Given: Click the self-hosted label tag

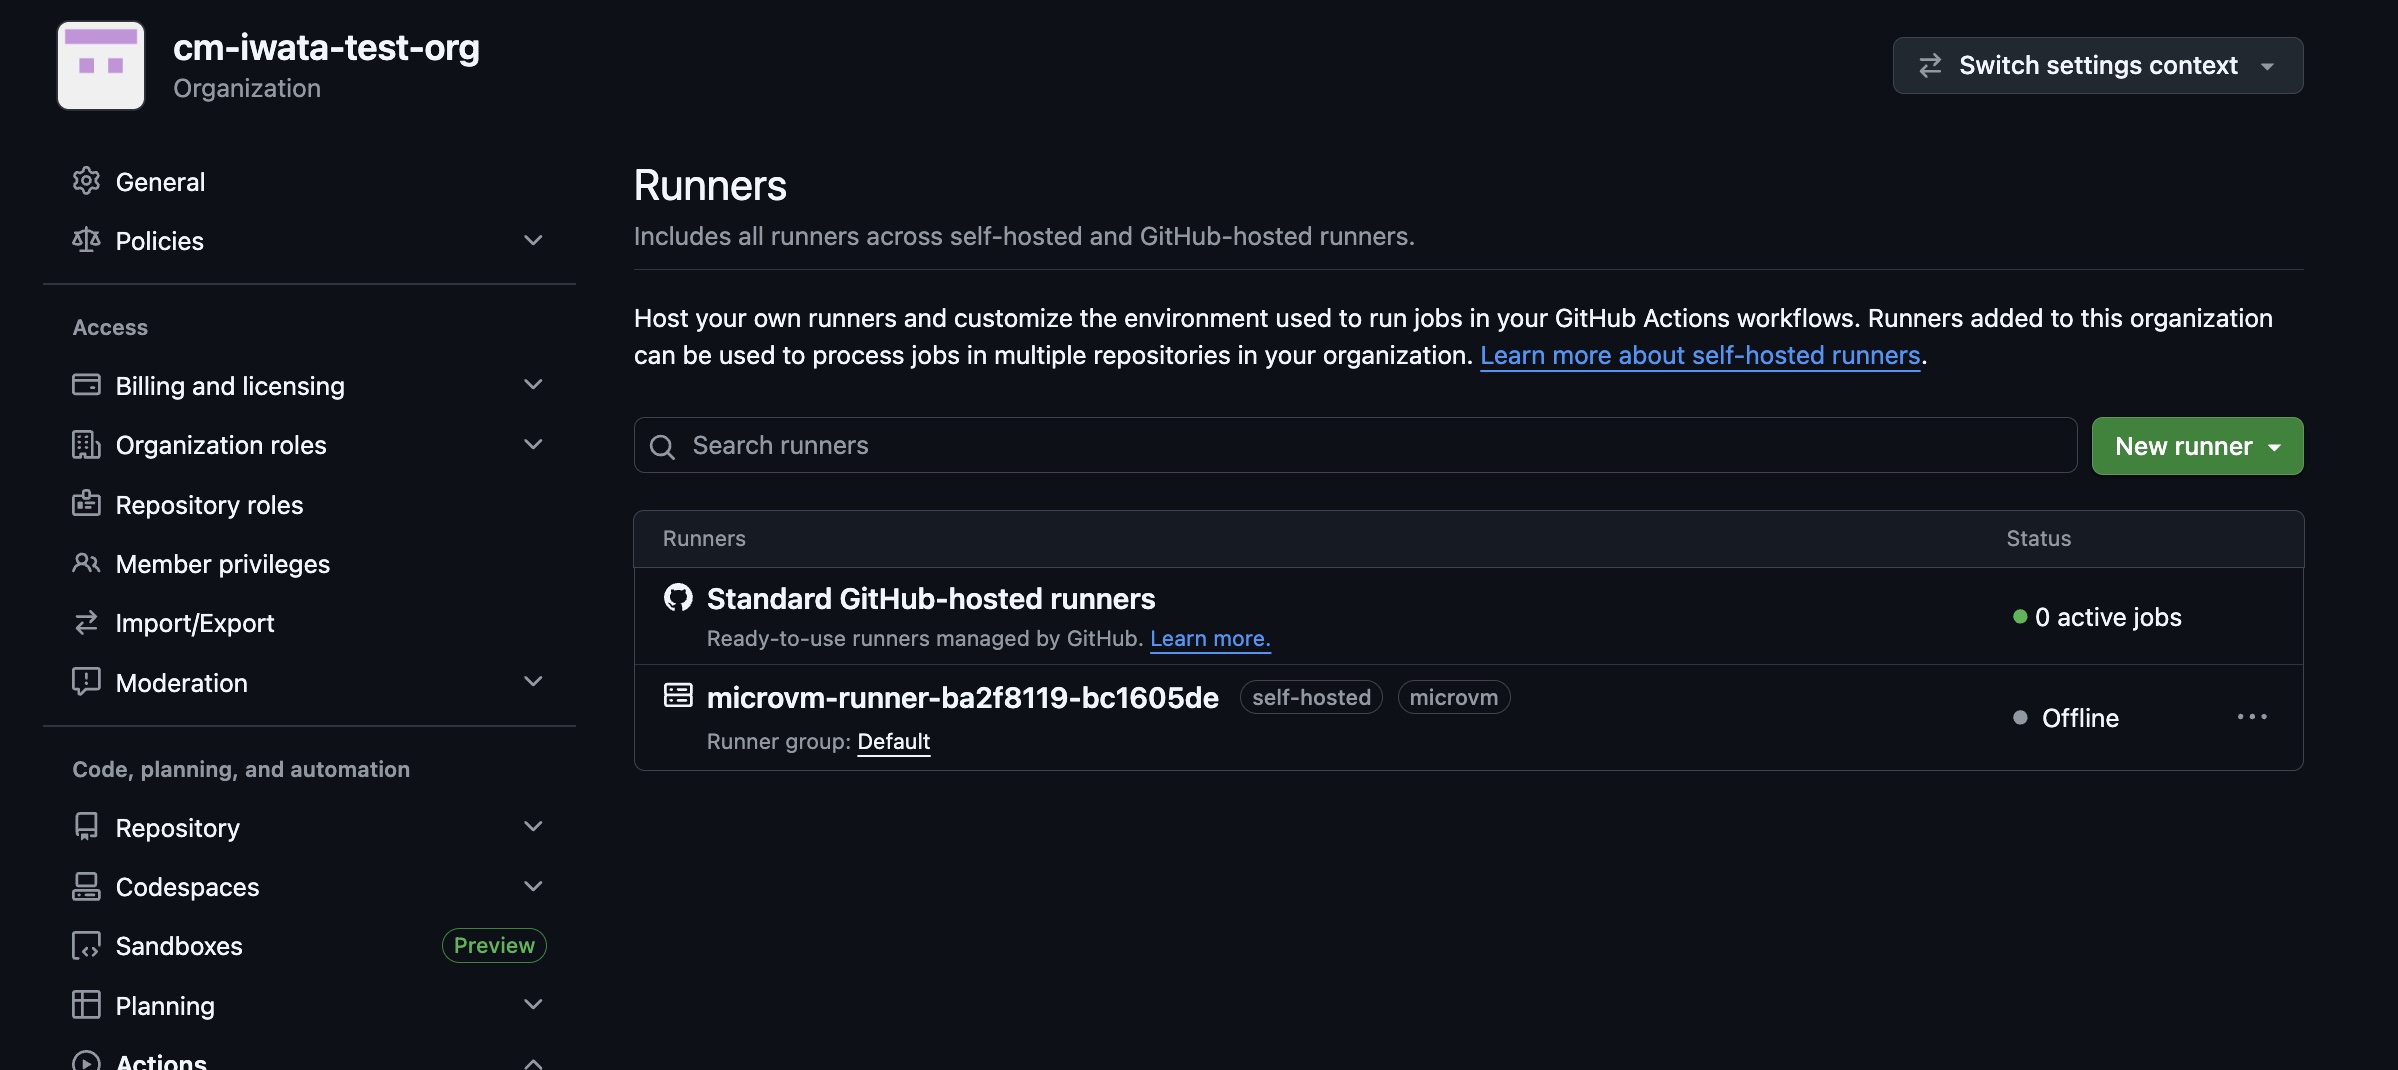Looking at the screenshot, I should (1311, 697).
